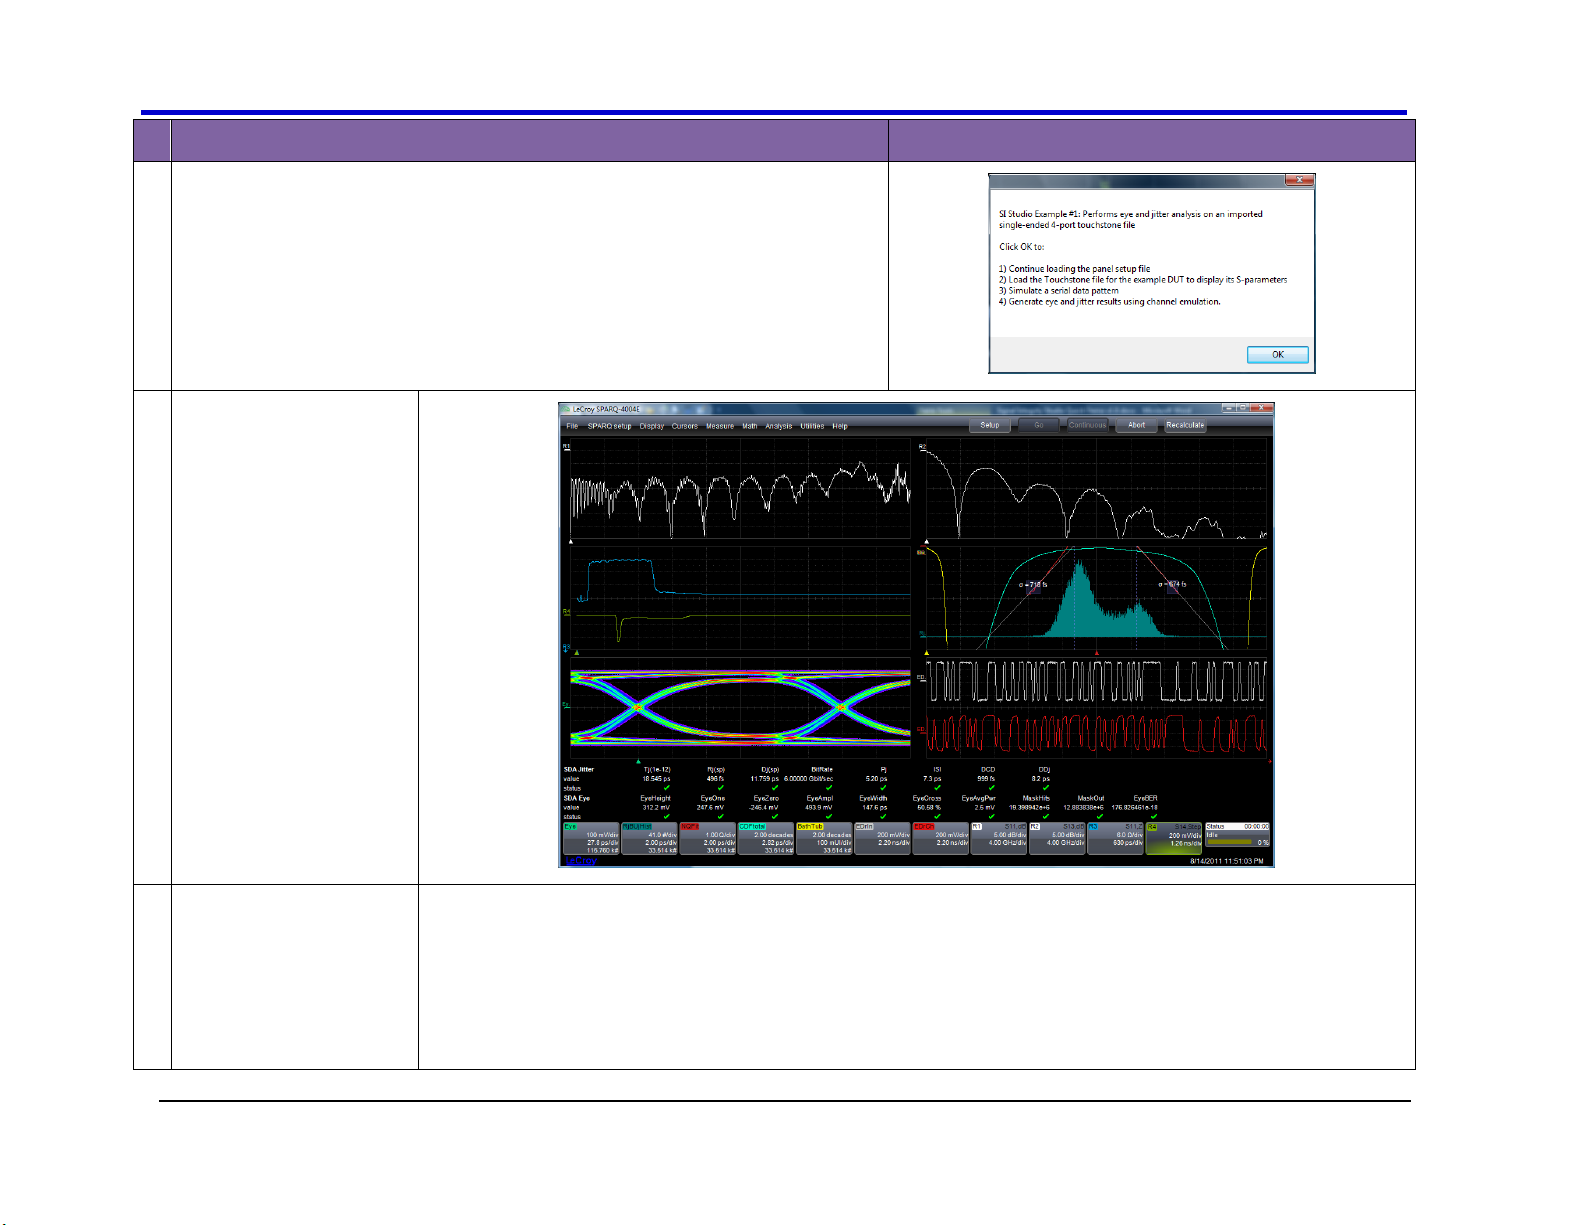This screenshot has height=1225, width=1585.
Task: Close the SI Studio example dialog
Action: (1299, 180)
